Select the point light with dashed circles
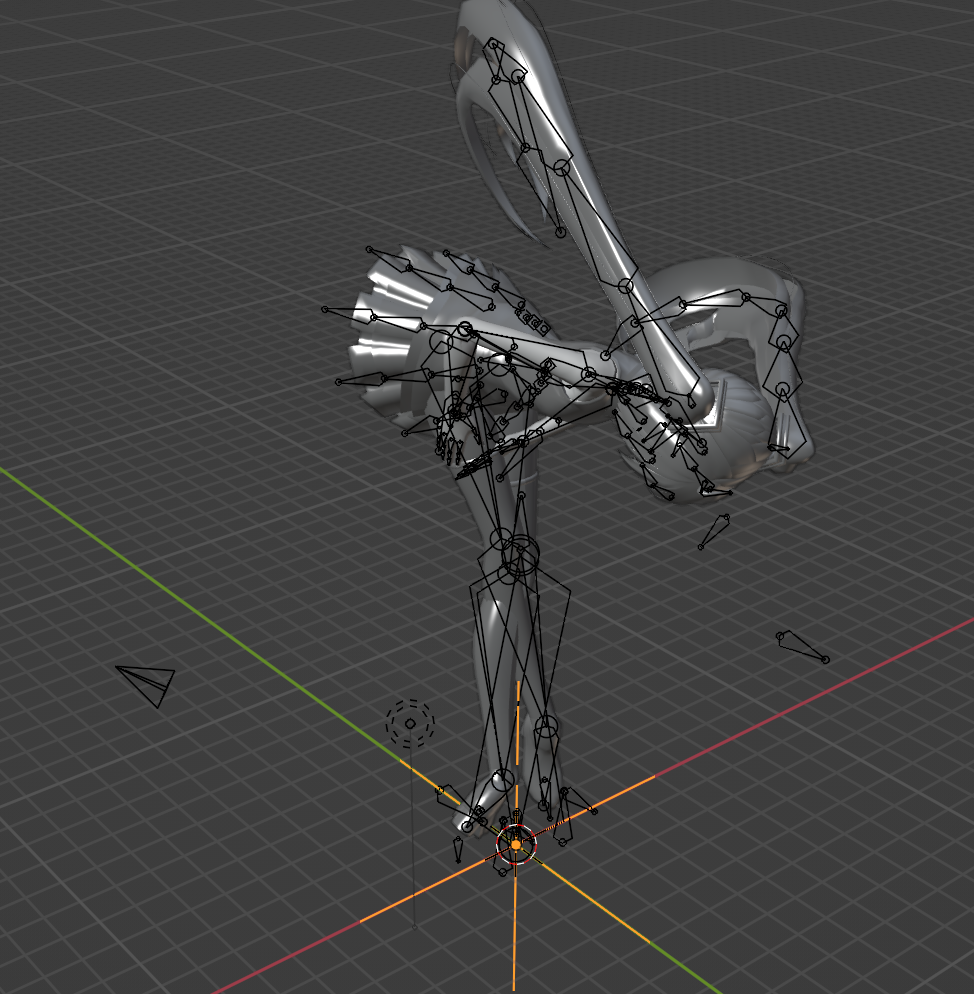This screenshot has height=994, width=974. [410, 723]
